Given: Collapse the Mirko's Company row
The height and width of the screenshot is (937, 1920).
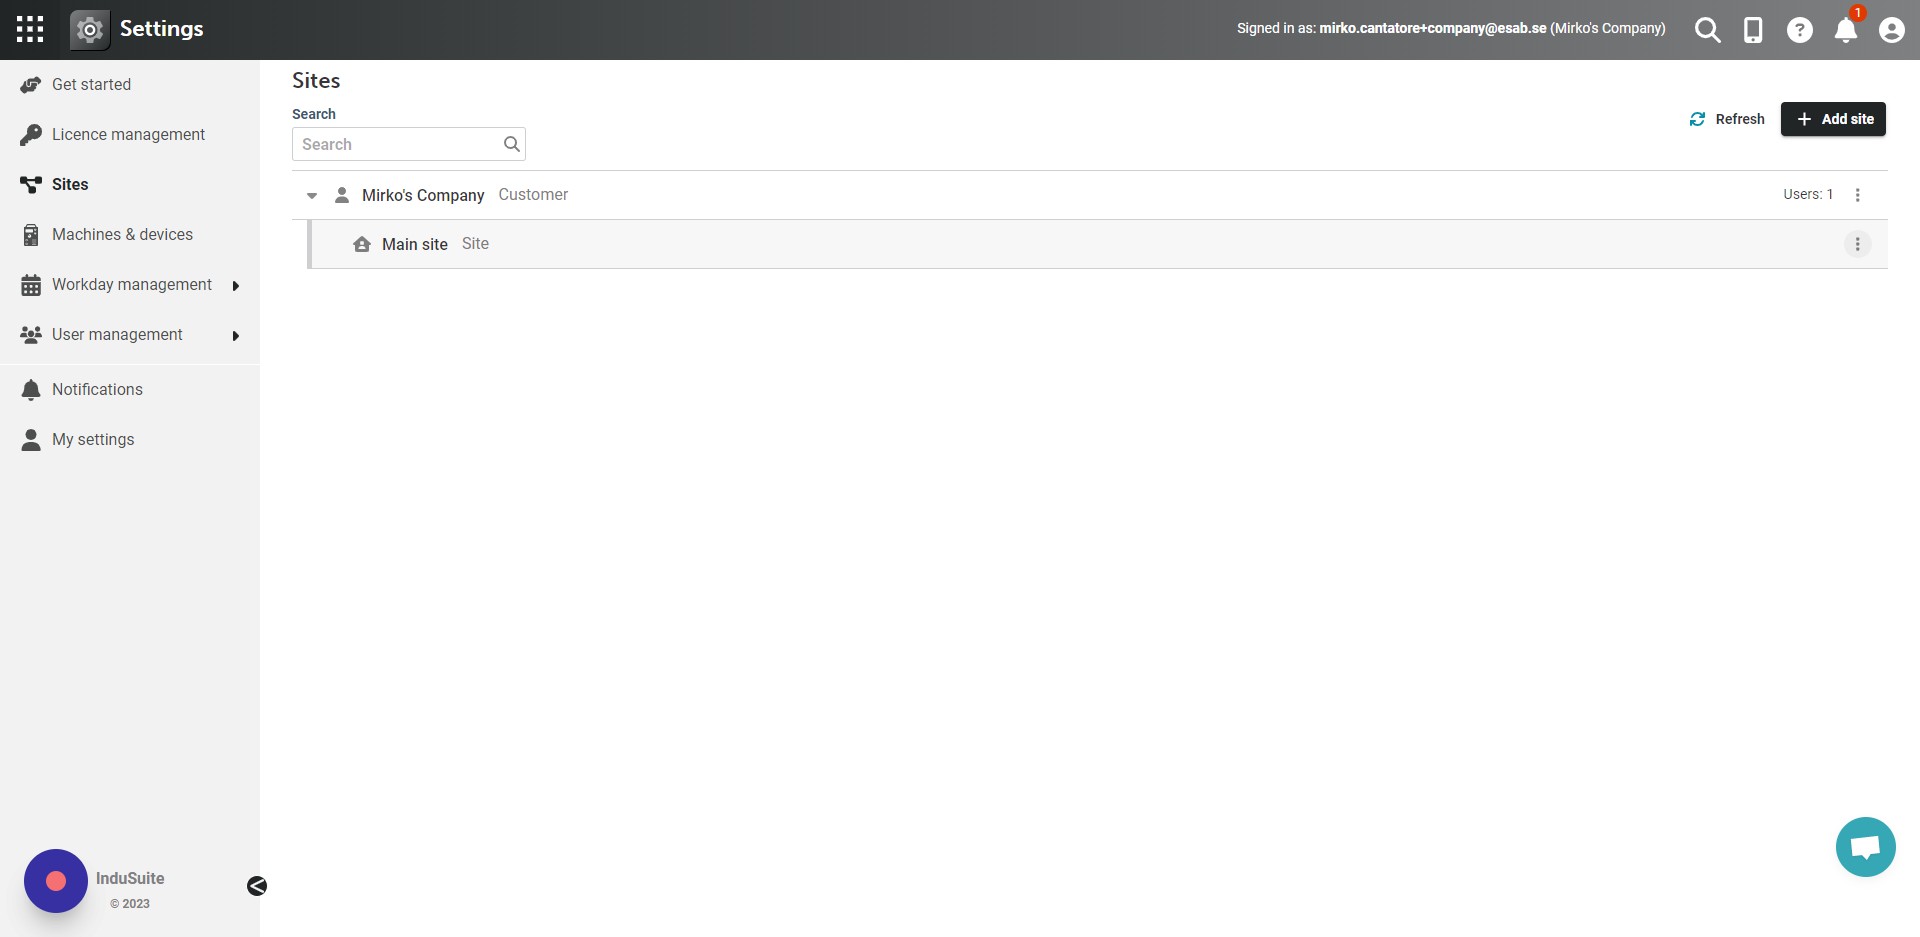Looking at the screenshot, I should [x=312, y=196].
